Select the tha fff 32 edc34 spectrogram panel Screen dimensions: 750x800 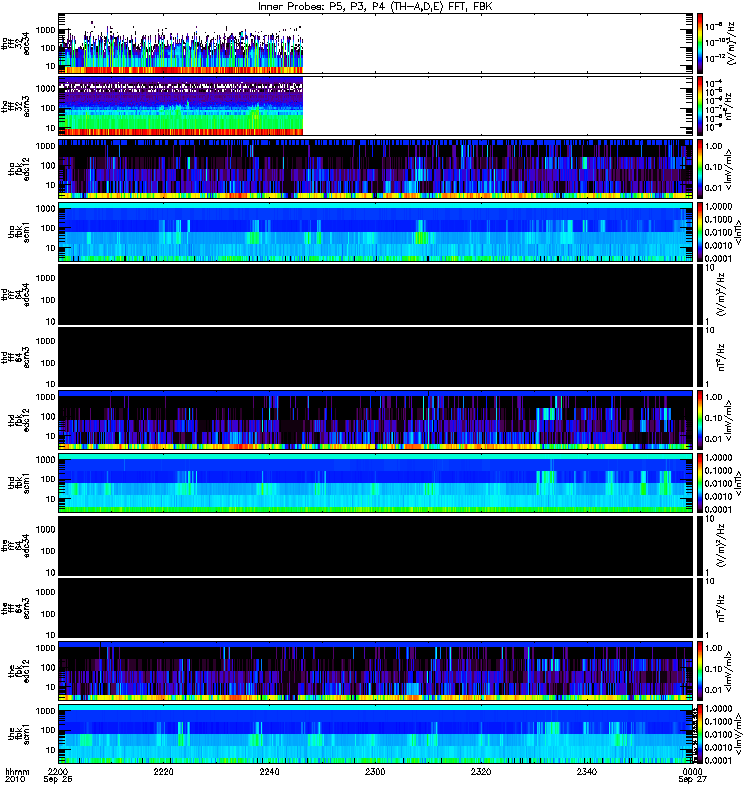click(376, 43)
